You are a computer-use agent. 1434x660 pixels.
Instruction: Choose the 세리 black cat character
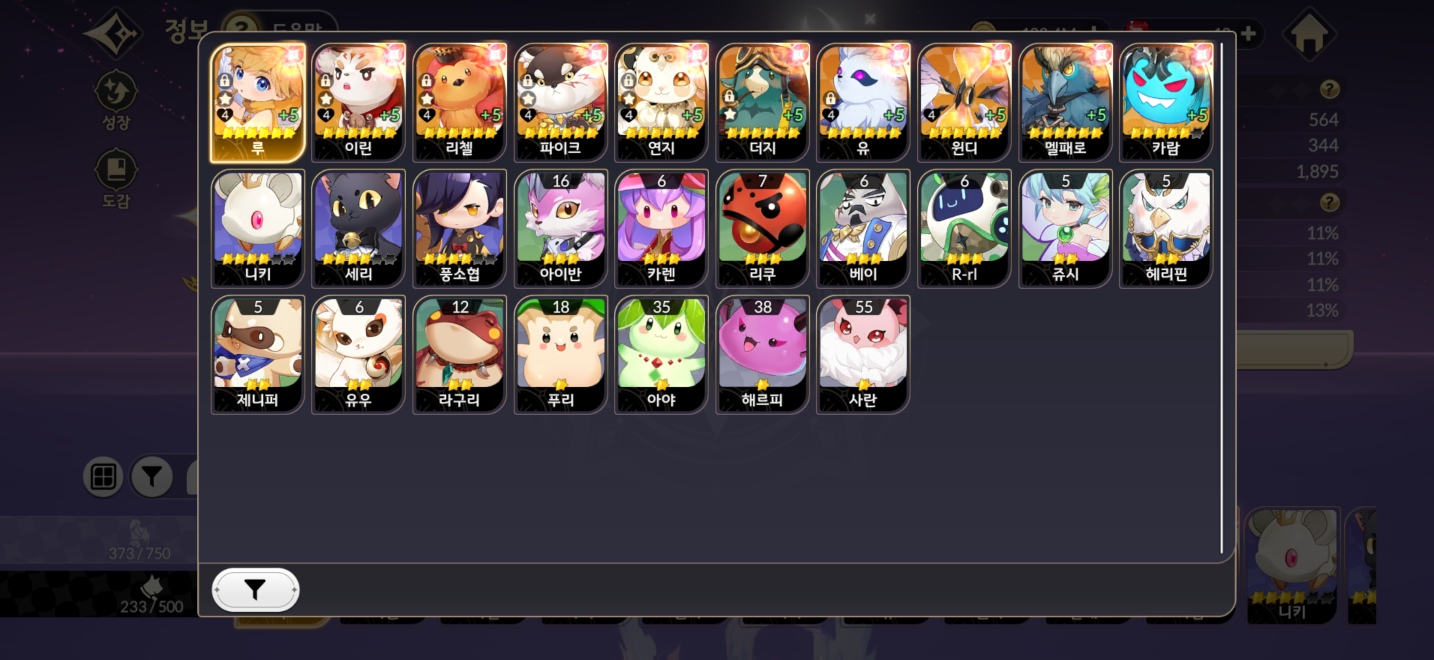359,229
